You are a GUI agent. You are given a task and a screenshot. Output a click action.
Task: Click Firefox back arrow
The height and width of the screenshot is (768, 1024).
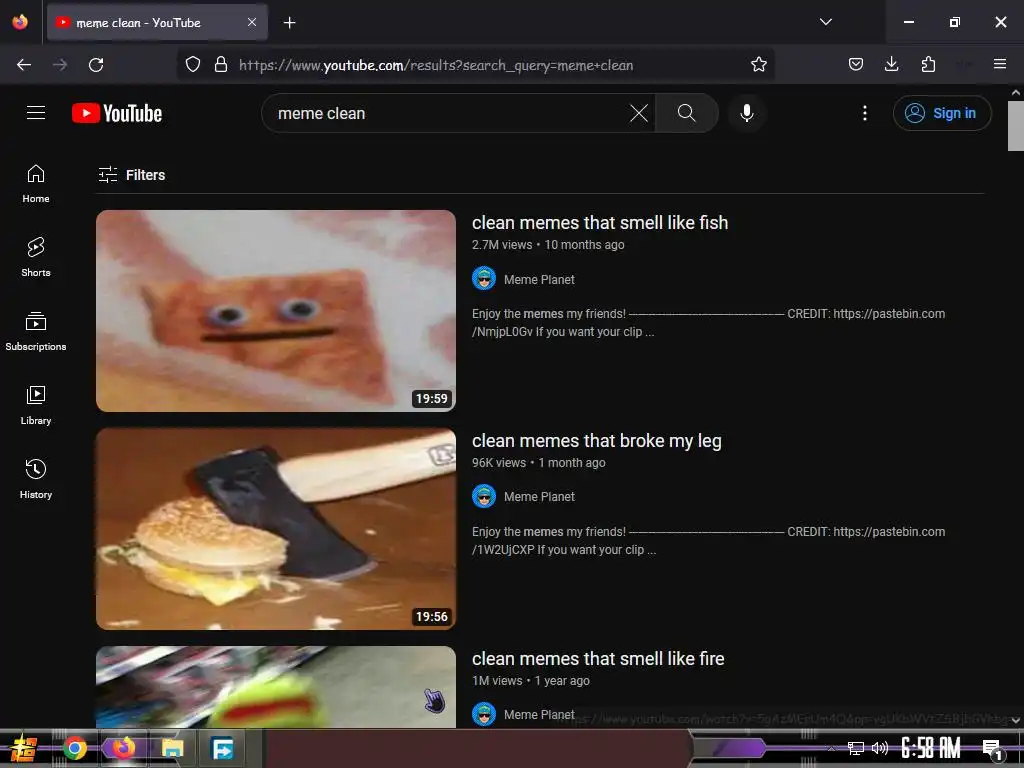[24, 65]
